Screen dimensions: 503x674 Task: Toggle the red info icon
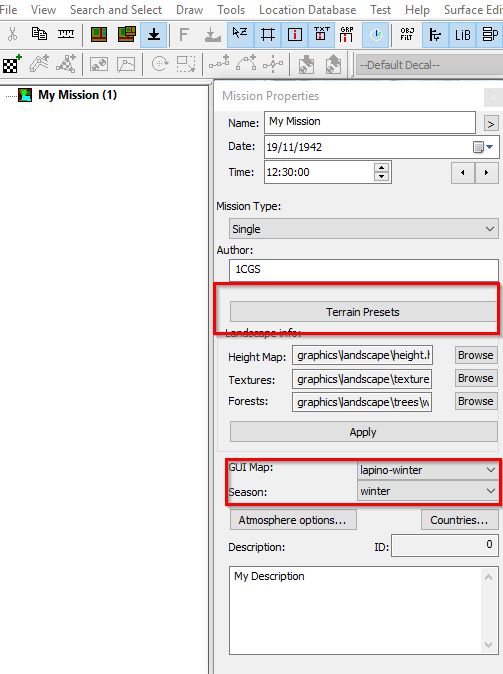(294, 34)
